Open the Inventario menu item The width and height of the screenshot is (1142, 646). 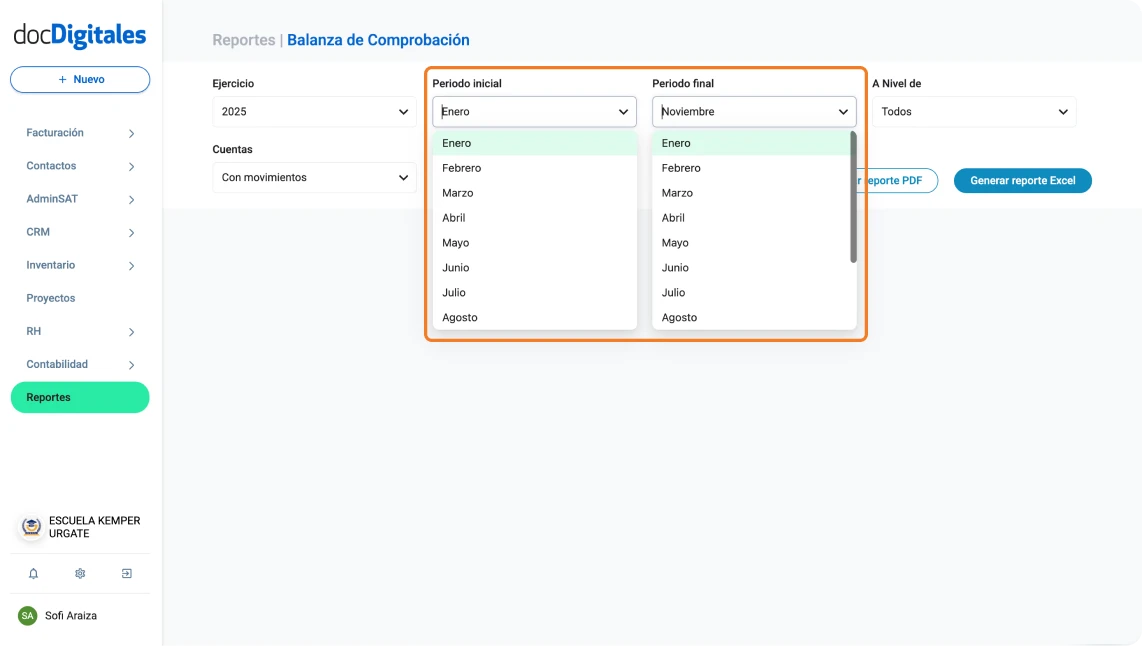point(79,265)
